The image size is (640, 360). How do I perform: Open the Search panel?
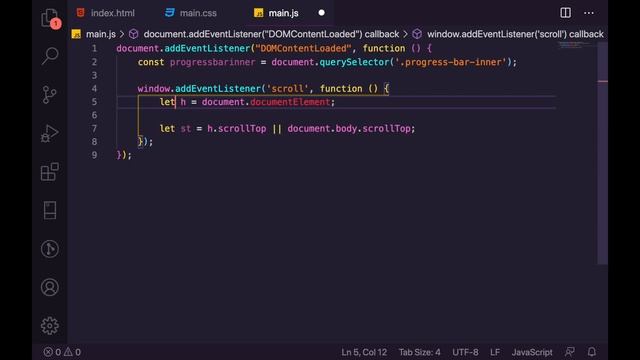tap(50, 56)
